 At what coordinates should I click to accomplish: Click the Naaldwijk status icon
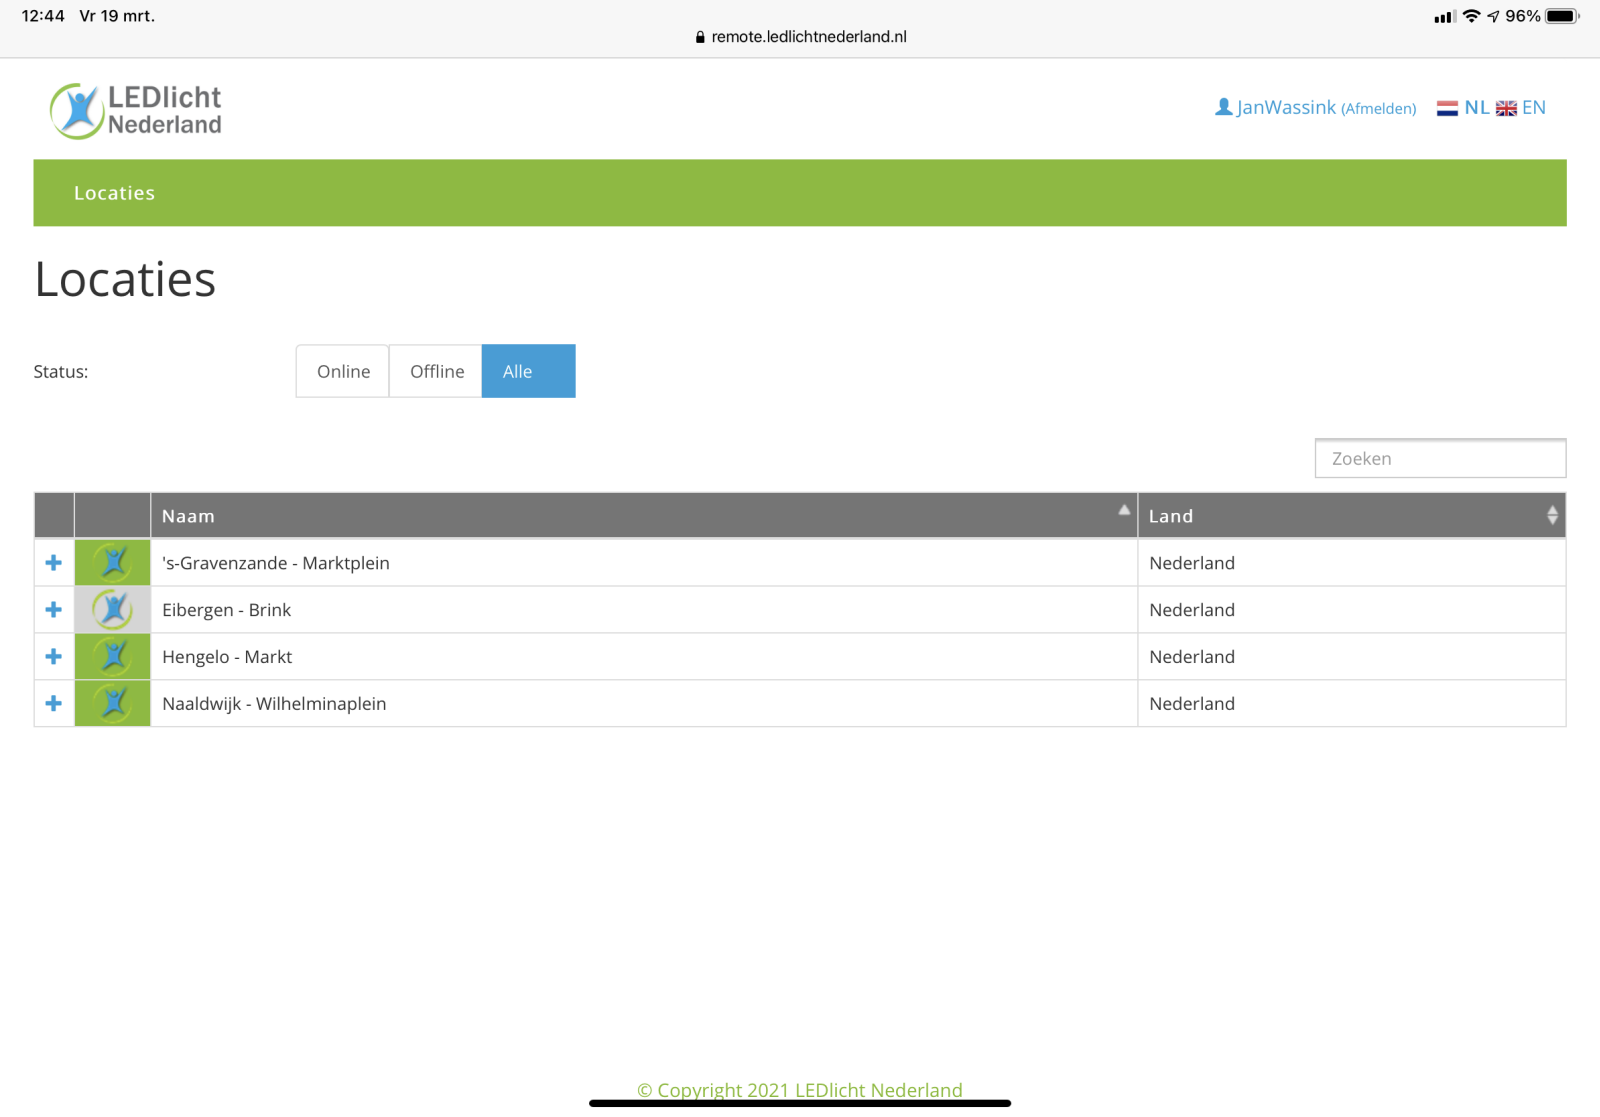113,704
